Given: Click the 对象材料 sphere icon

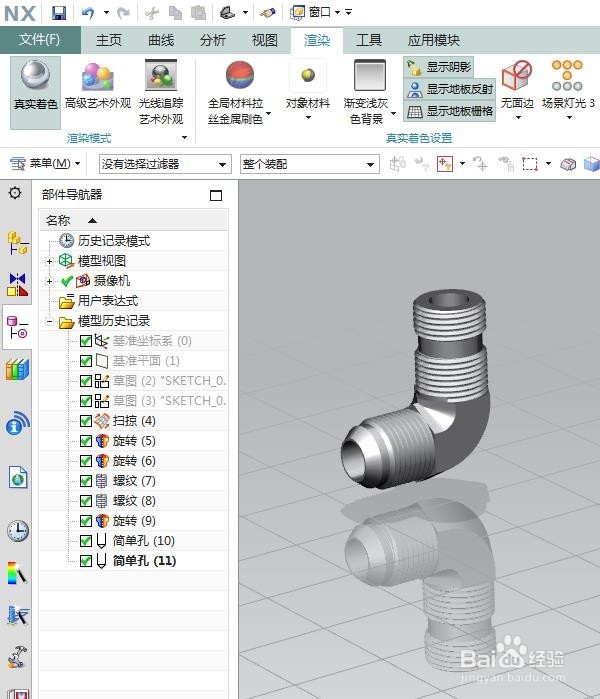Looking at the screenshot, I should (x=308, y=75).
